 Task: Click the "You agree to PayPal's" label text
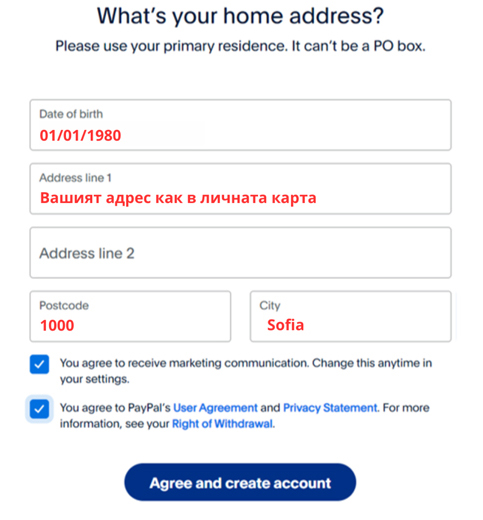[x=115, y=408]
